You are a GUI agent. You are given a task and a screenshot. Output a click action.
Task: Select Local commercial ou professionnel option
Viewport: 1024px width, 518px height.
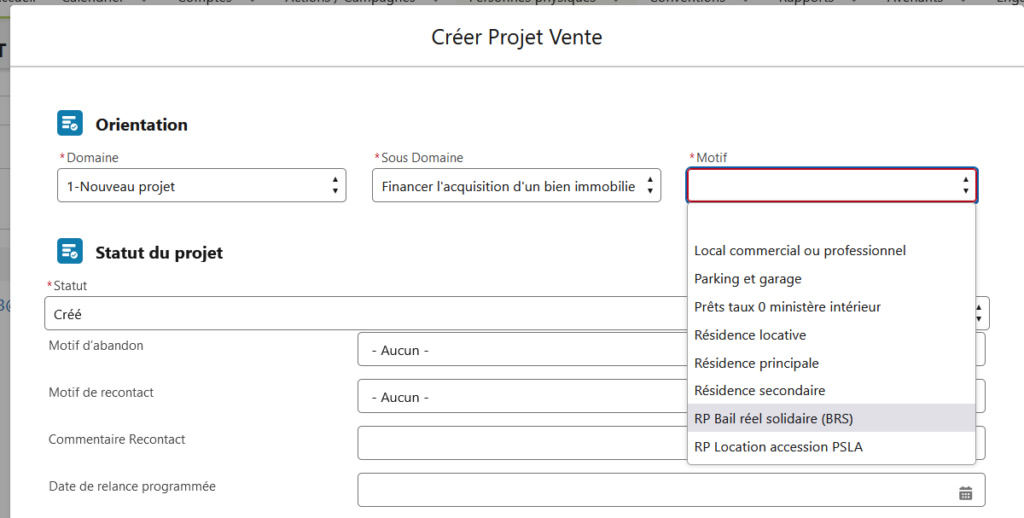pos(800,250)
